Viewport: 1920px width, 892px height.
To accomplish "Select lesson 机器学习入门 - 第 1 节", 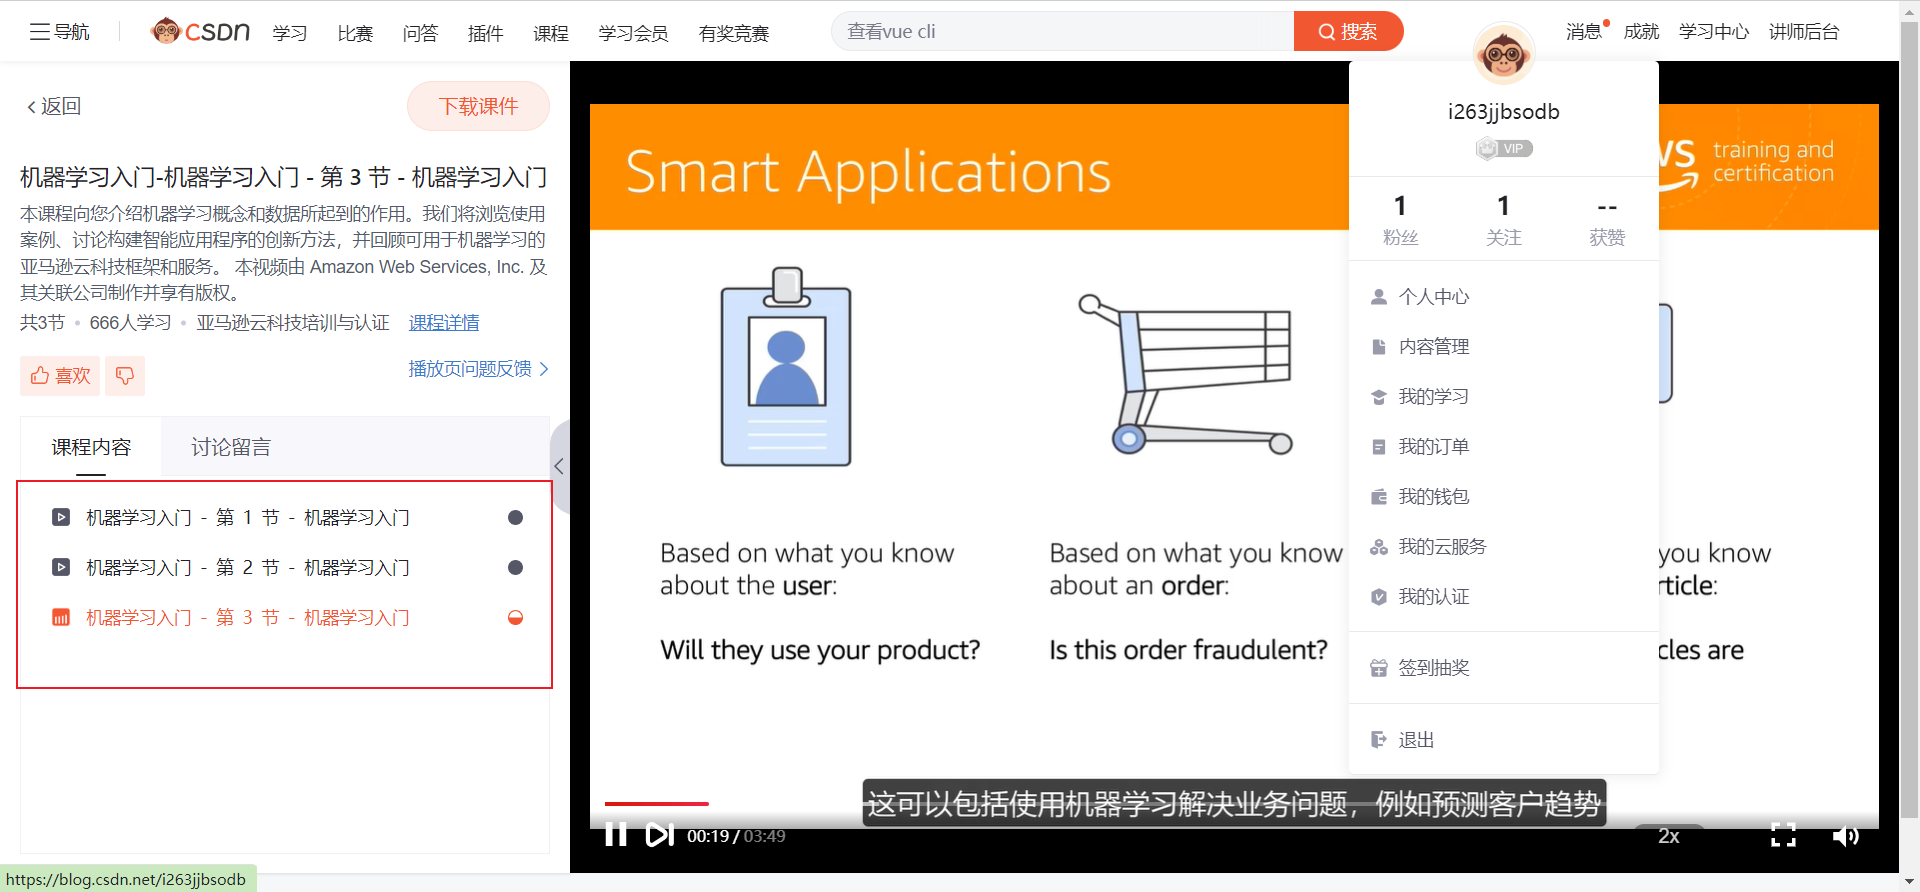I will pyautogui.click(x=248, y=518).
